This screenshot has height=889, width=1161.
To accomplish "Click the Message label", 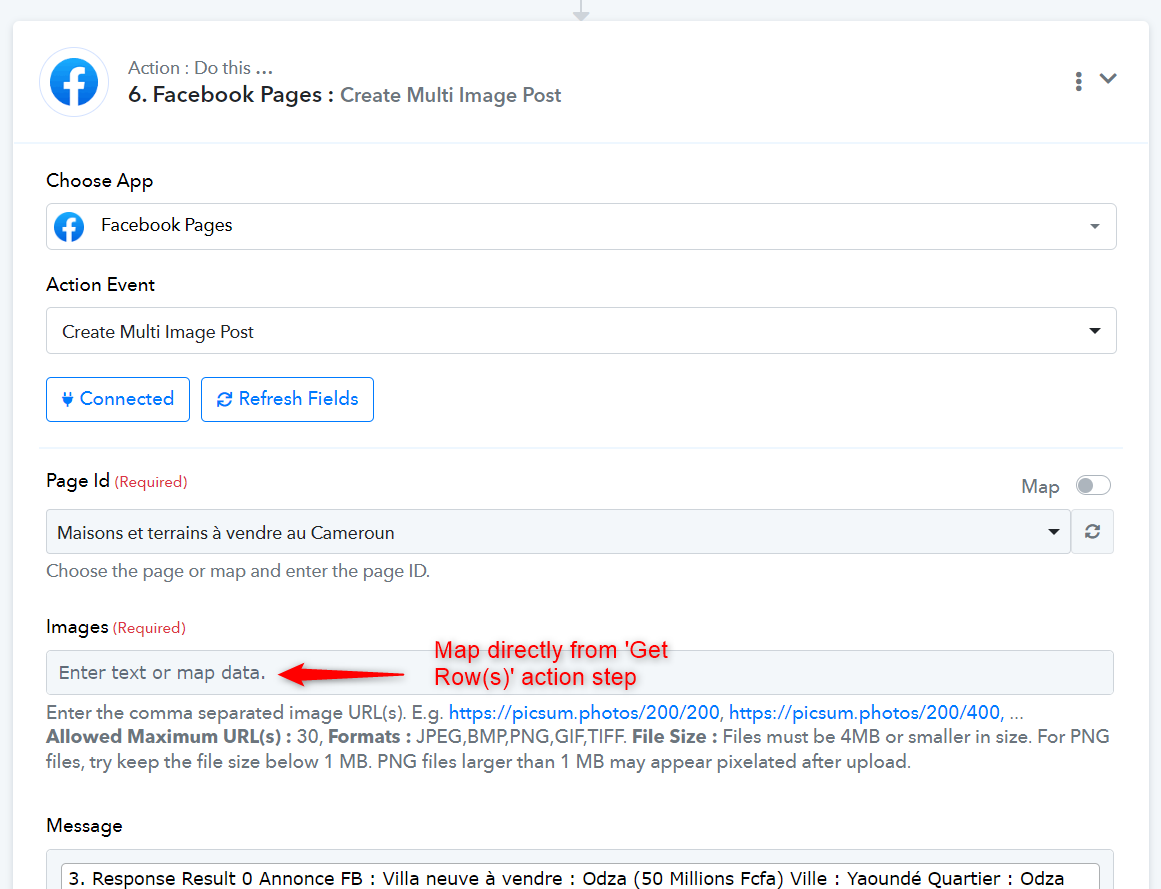I will (x=84, y=826).
